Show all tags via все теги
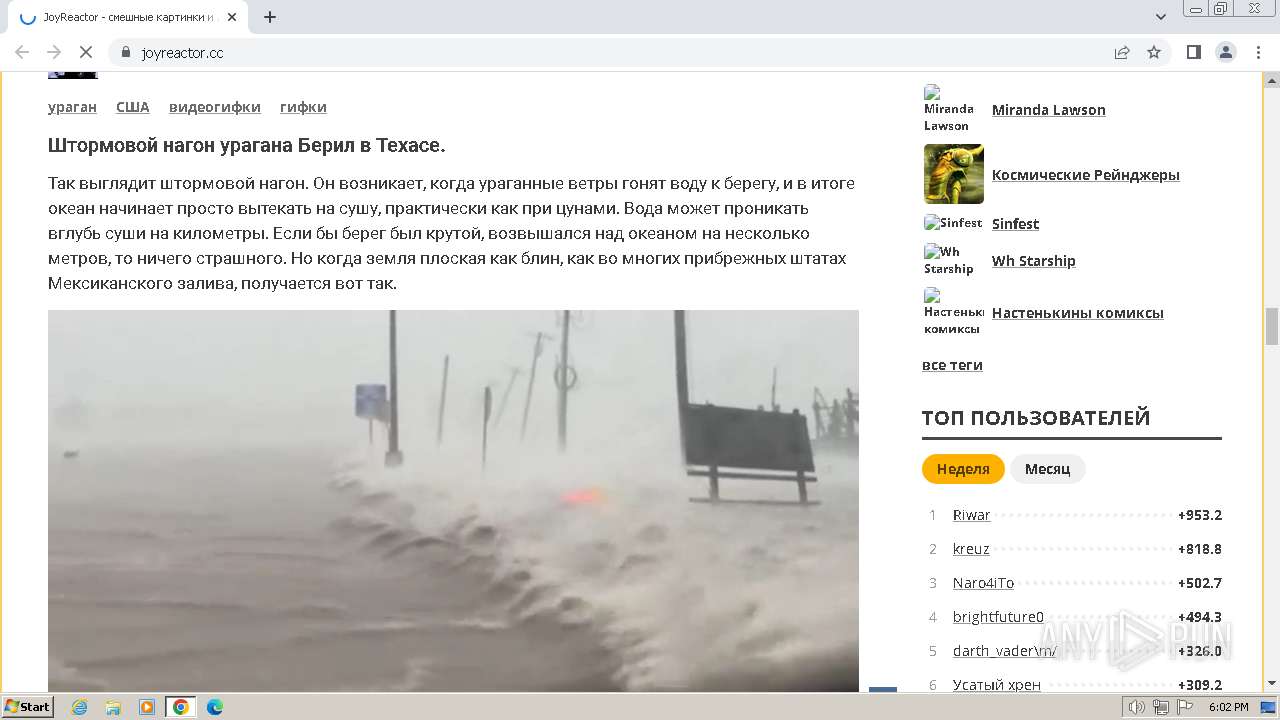This screenshot has height=720, width=1280. [x=952, y=365]
